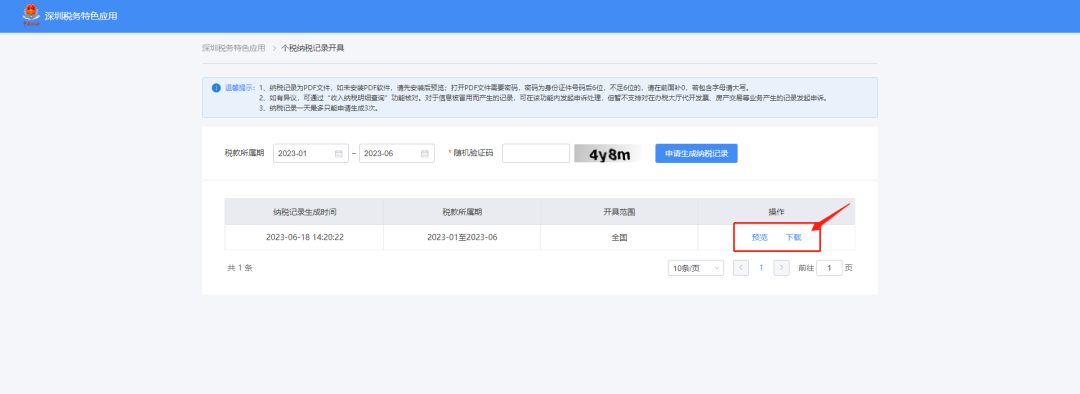This screenshot has width=1080, height=394.
Task: Click the 2023-01 start period field
Action: pyautogui.click(x=311, y=154)
